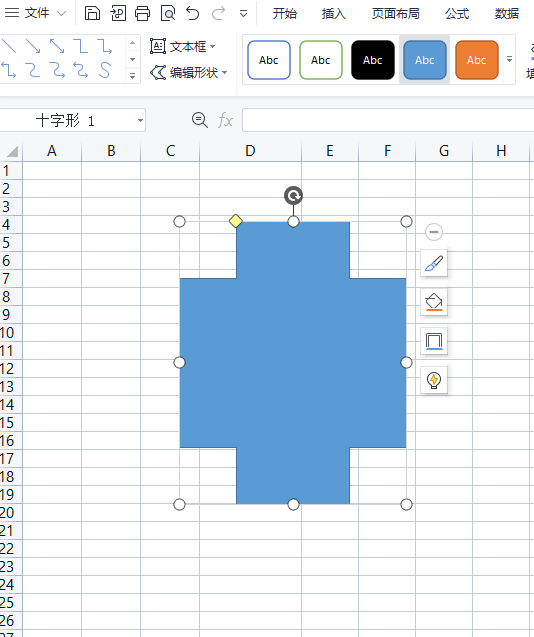Click the Undo arrow
This screenshot has height=637, width=534.
(x=193, y=13)
